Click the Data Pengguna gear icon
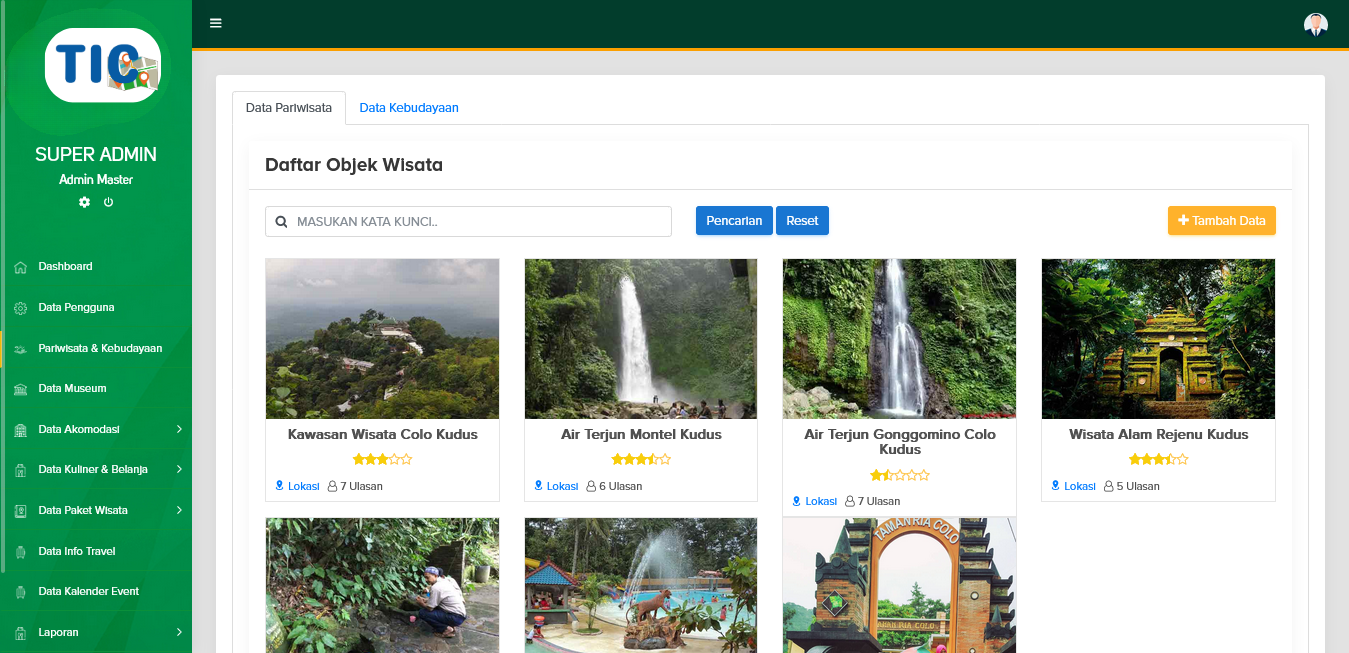Screen dimensions: 1349x653 click(20, 308)
